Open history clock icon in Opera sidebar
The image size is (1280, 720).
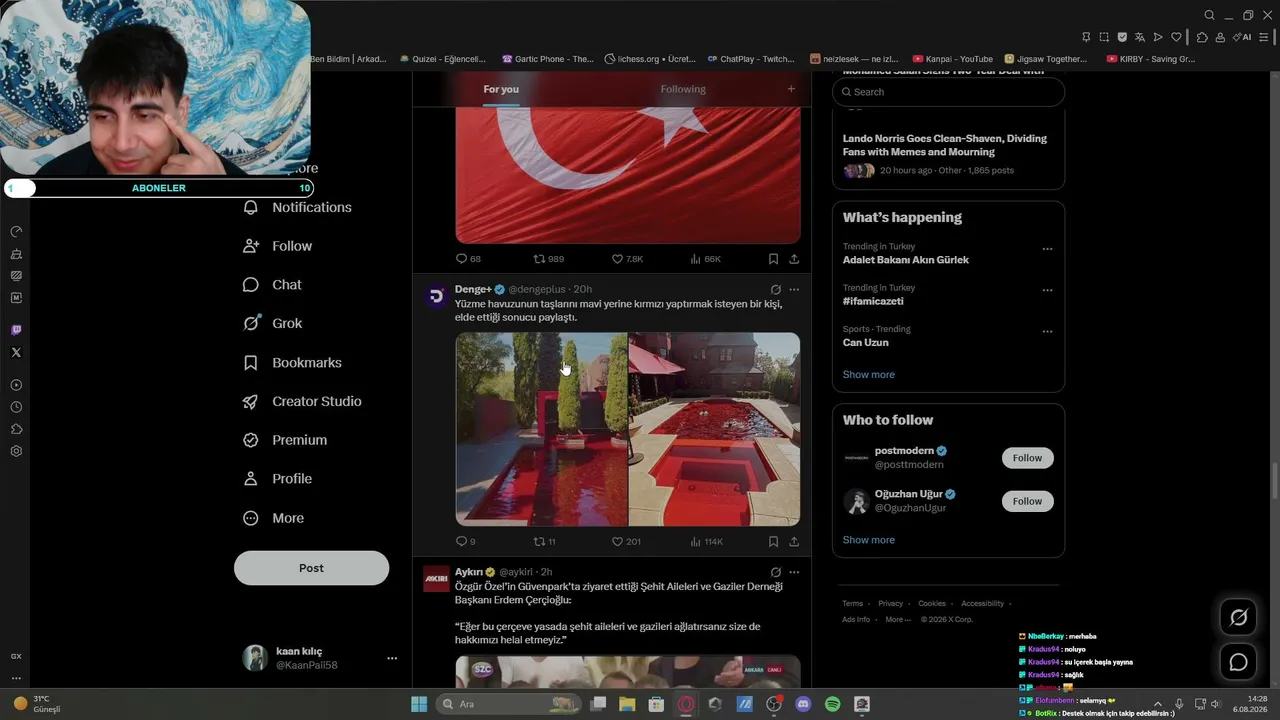pyautogui.click(x=16, y=407)
